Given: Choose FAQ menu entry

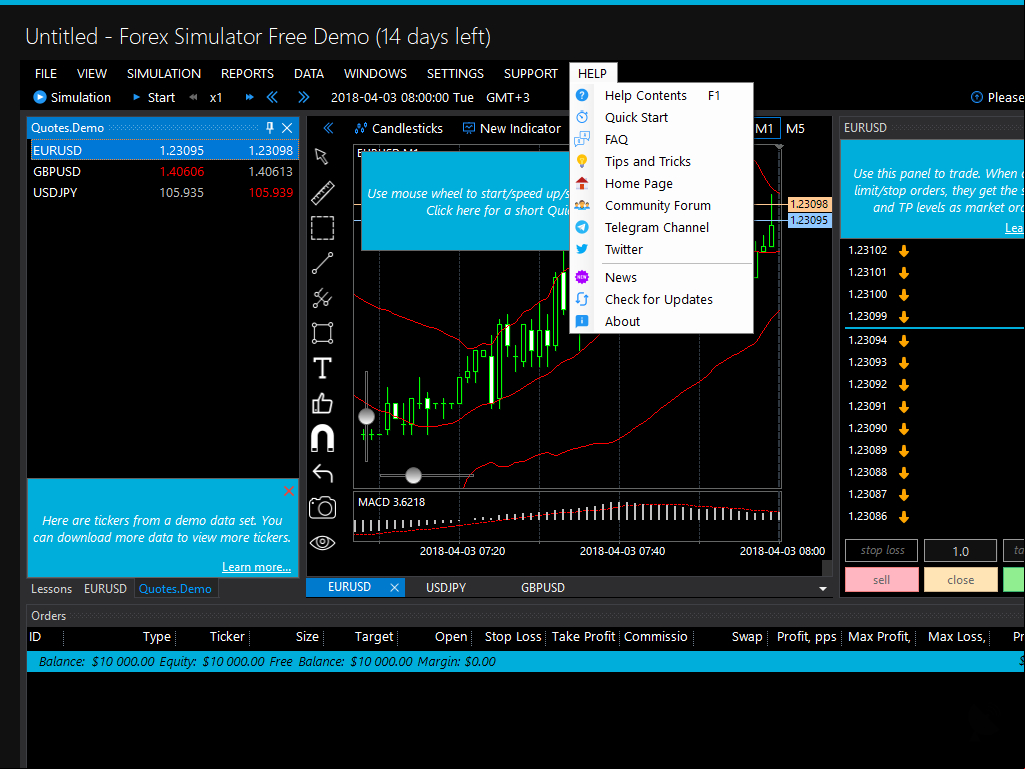Looking at the screenshot, I should [x=662, y=139].
